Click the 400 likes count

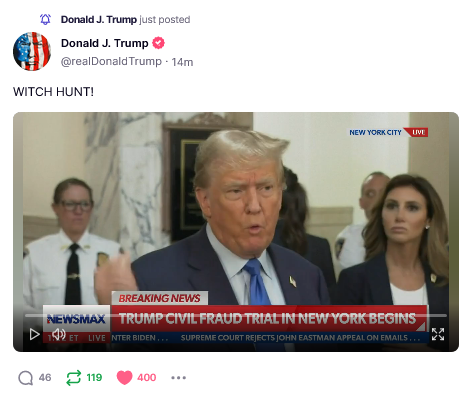tap(147, 378)
